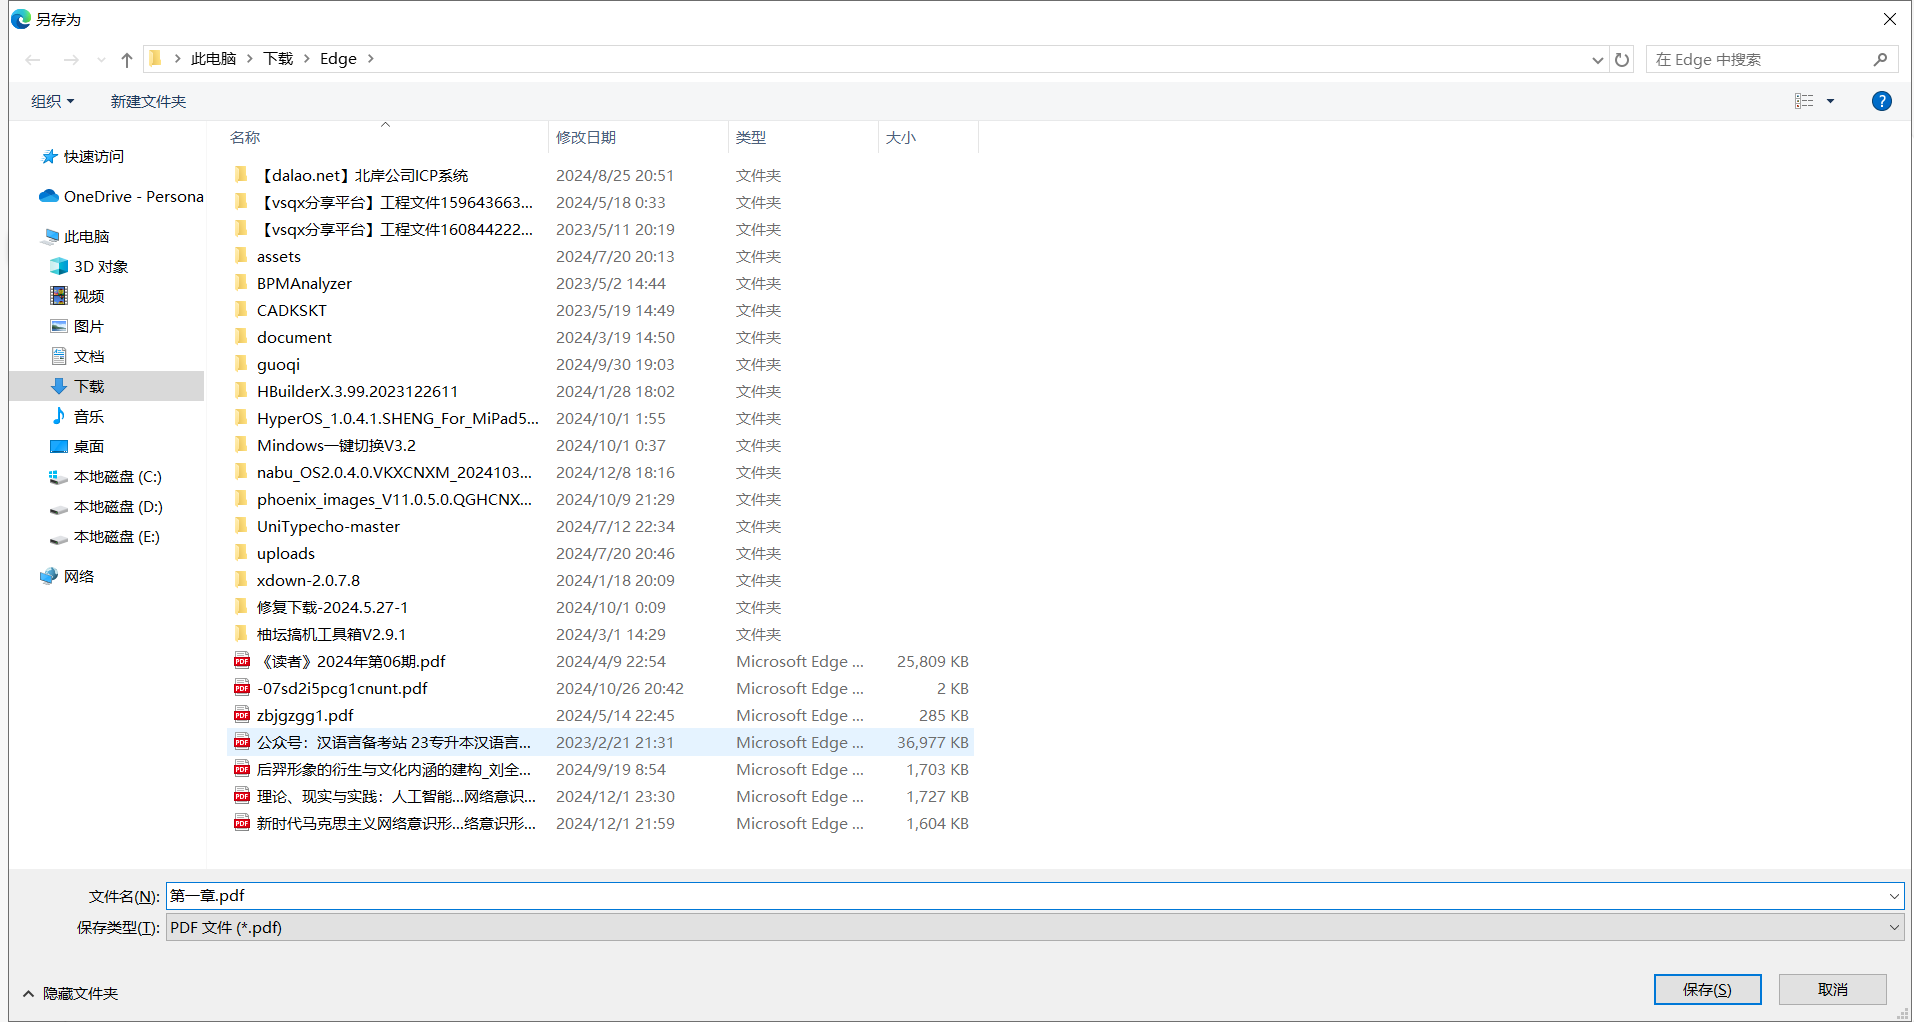This screenshot has height=1022, width=1914.
Task: Edit the filename field 第一章.pdf
Action: click(x=1025, y=896)
